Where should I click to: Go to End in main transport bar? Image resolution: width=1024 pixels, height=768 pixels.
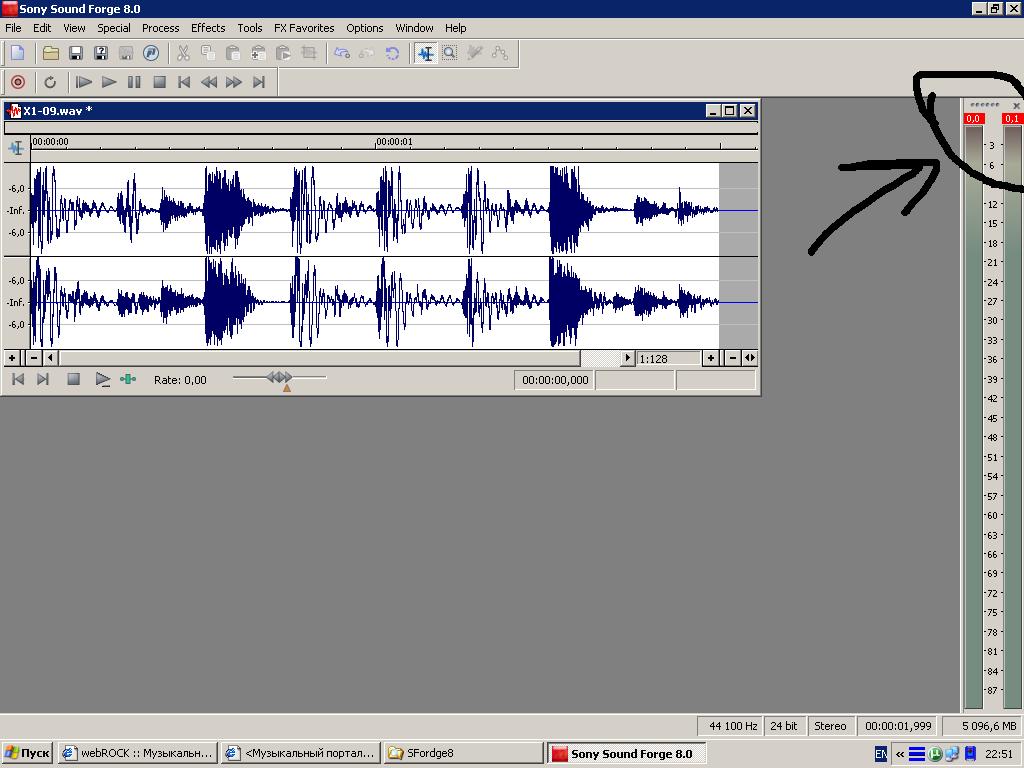pos(259,82)
